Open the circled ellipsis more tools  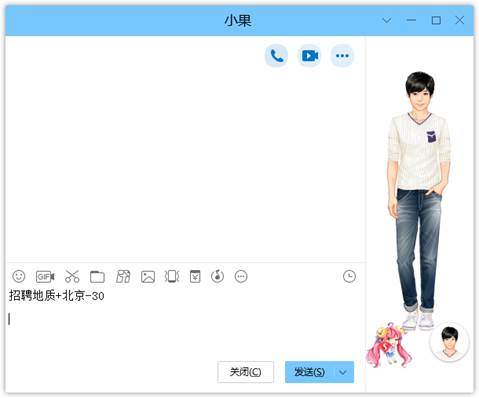pyautogui.click(x=241, y=276)
